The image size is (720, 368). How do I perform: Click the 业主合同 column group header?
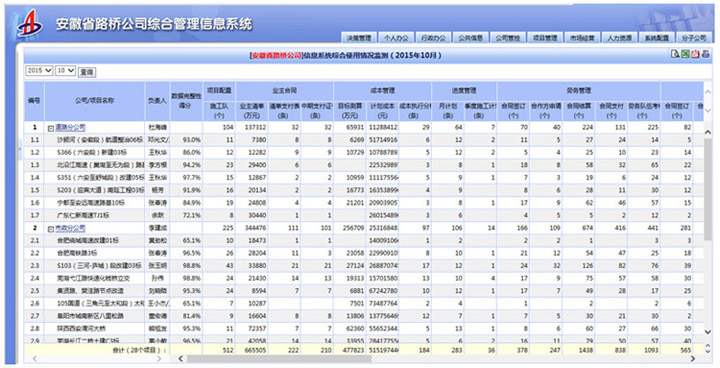[285, 91]
